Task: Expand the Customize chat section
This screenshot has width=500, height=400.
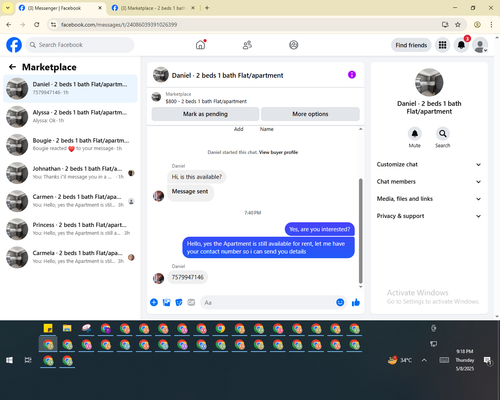Action: coord(429,164)
